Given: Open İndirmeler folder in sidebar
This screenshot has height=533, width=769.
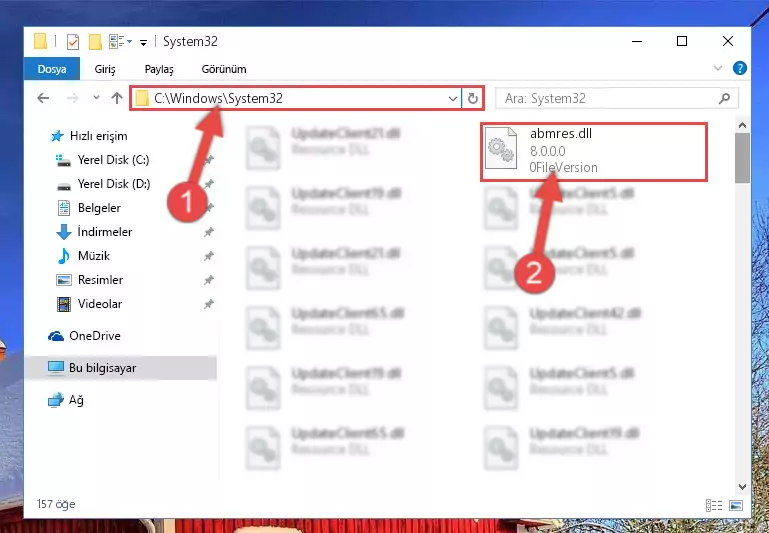Looking at the screenshot, I should pyautogui.click(x=104, y=231).
